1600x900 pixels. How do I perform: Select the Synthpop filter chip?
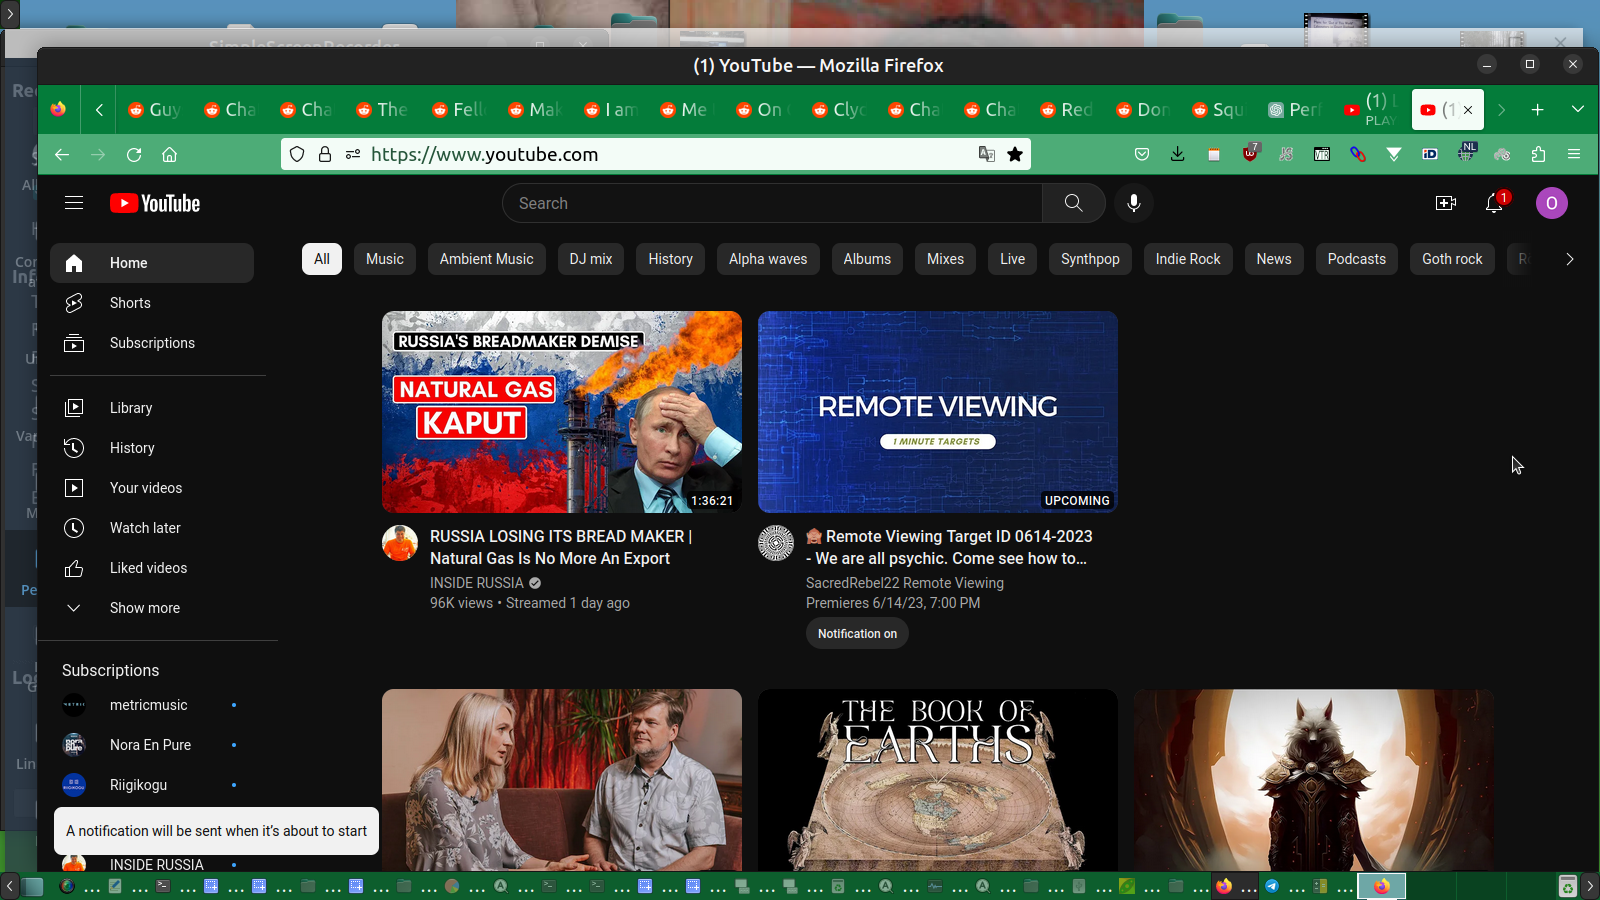pos(1090,259)
